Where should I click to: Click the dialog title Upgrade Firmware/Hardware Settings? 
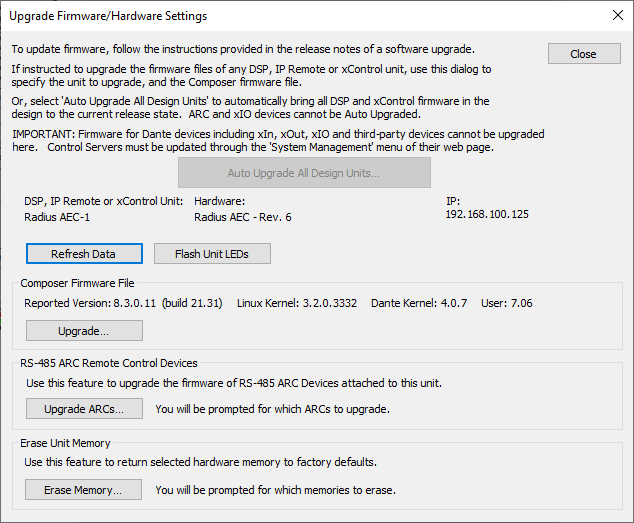click(108, 16)
